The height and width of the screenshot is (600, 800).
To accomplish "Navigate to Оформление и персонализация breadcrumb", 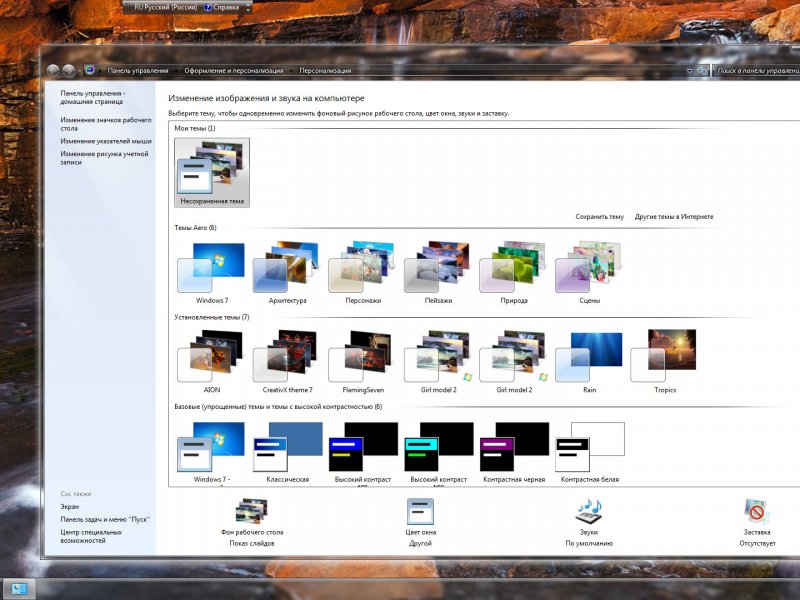I will click(234, 70).
